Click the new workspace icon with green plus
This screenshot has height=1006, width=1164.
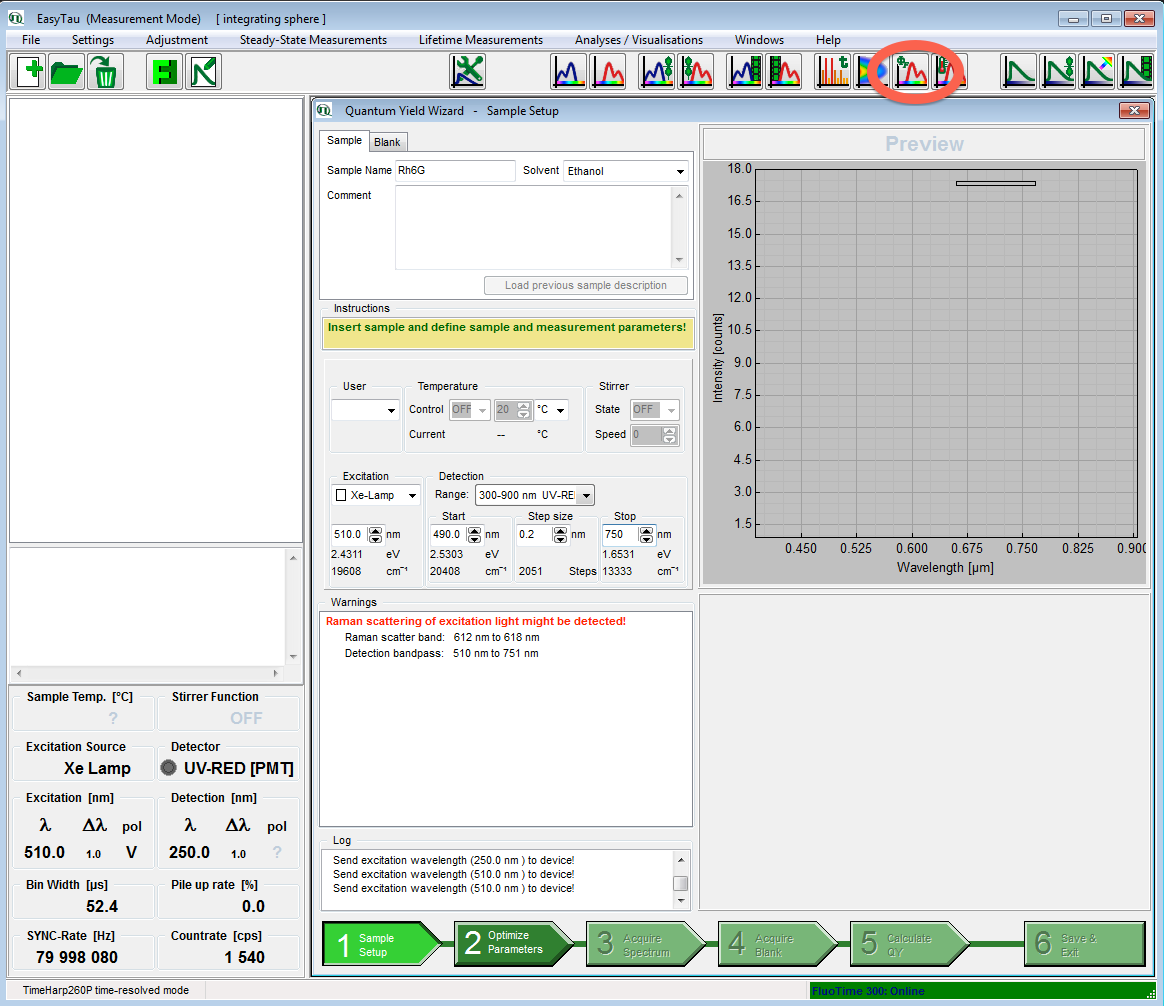pos(30,72)
